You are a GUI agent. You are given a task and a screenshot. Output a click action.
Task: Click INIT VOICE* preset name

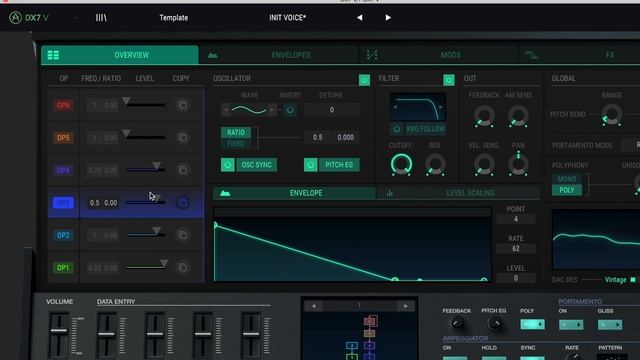tap(287, 18)
